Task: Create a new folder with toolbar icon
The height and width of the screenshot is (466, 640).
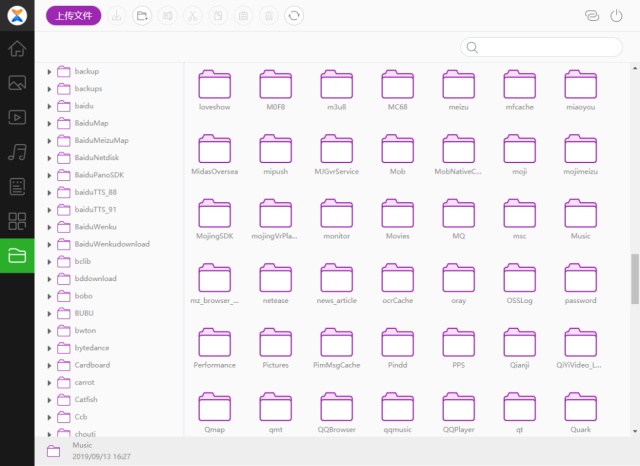Action: point(142,16)
